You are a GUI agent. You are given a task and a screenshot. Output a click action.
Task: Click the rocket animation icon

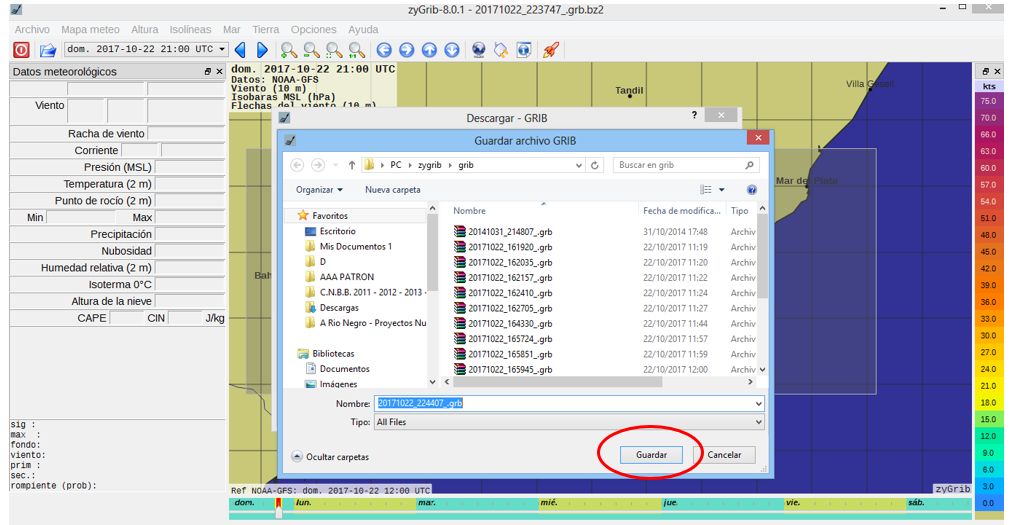tap(551, 50)
